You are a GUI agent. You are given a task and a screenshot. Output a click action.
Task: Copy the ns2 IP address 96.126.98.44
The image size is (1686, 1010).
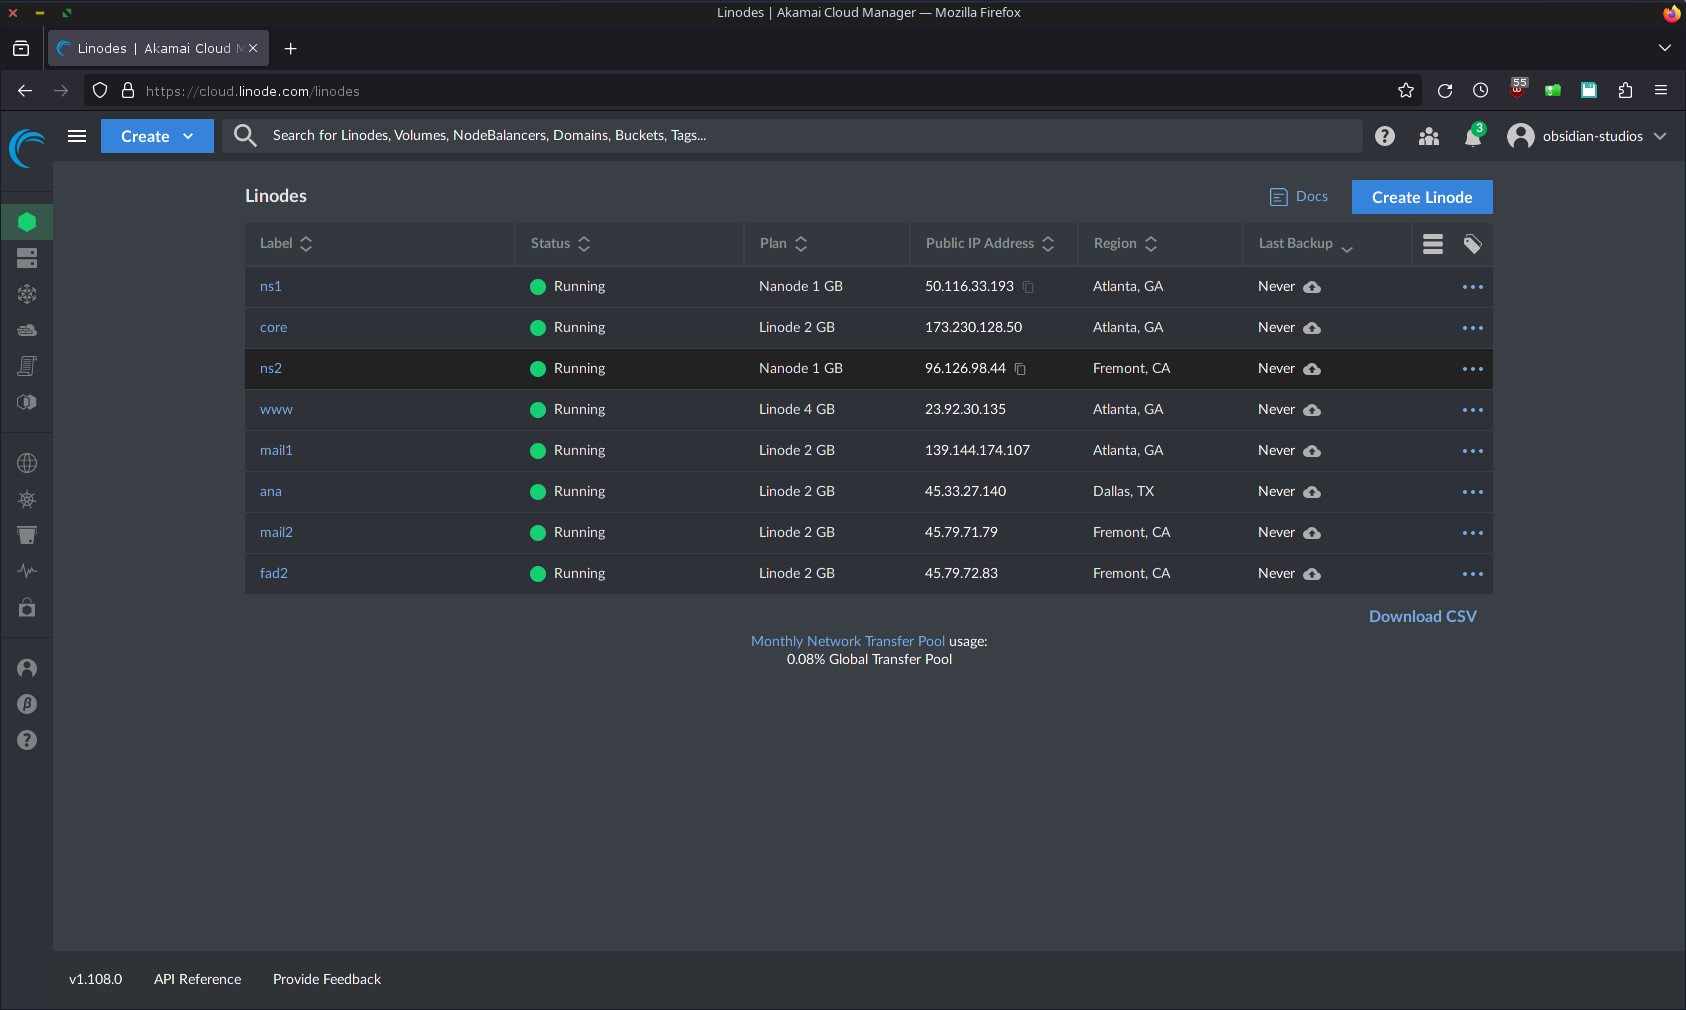click(x=1020, y=369)
